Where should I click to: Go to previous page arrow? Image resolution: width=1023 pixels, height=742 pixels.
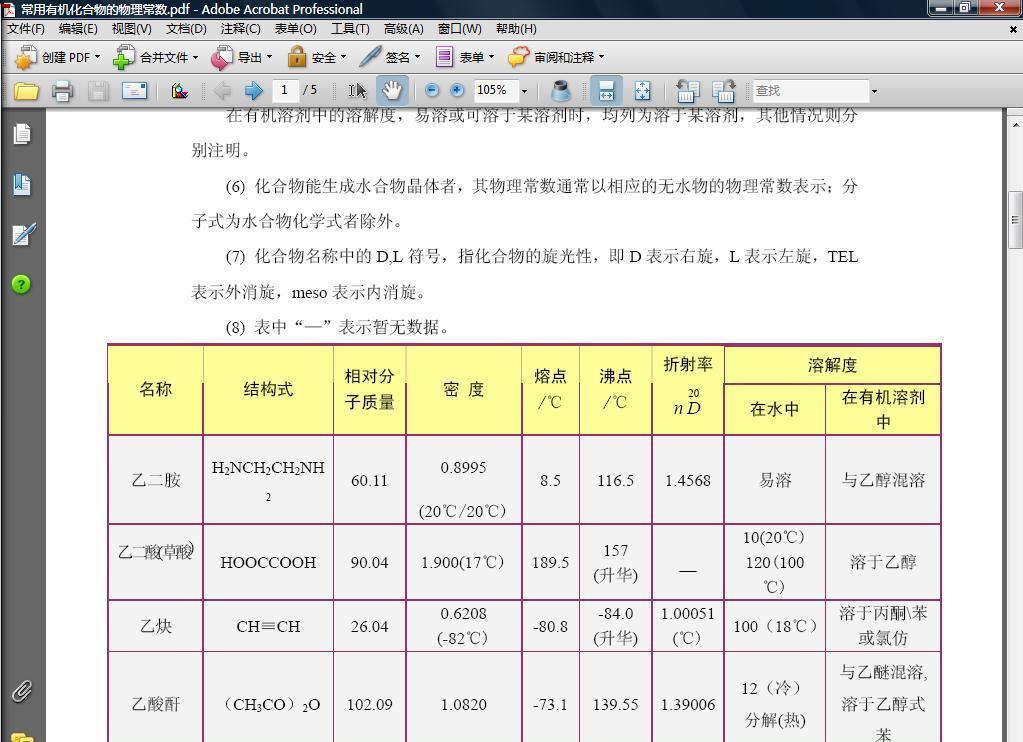click(222, 91)
